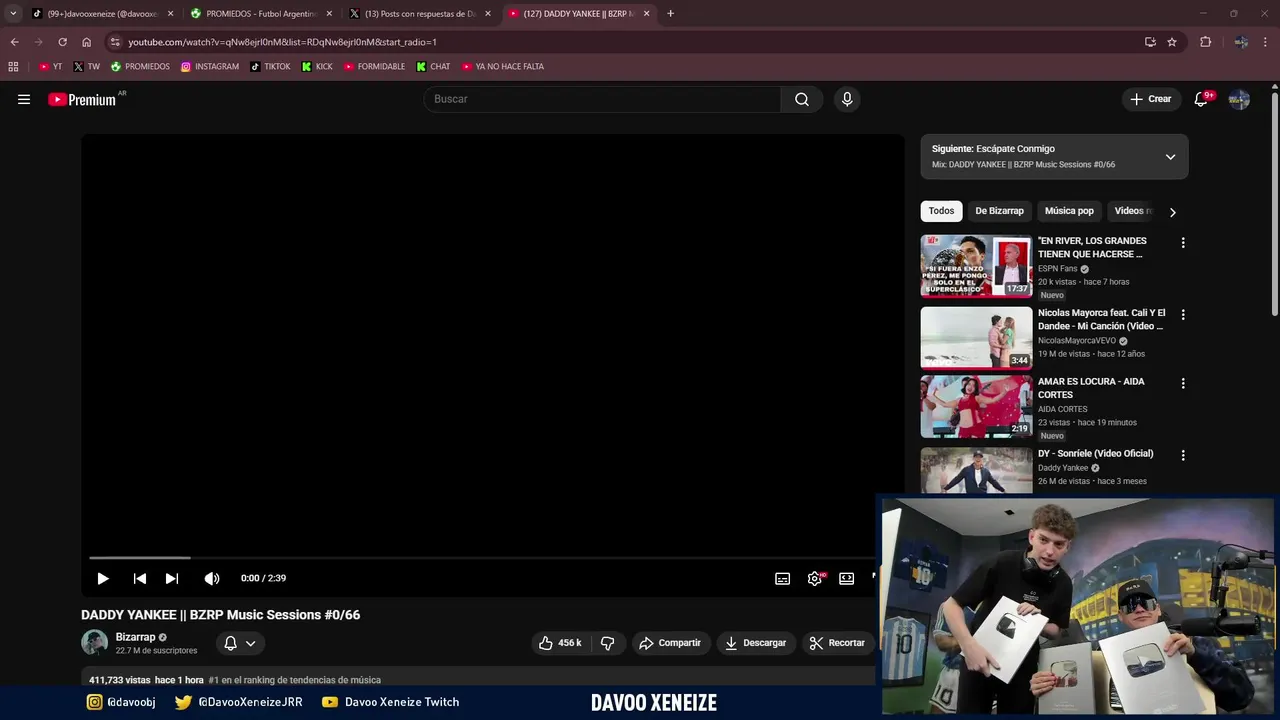Click the Compartir share button
The height and width of the screenshot is (720, 1280).
pyautogui.click(x=671, y=643)
